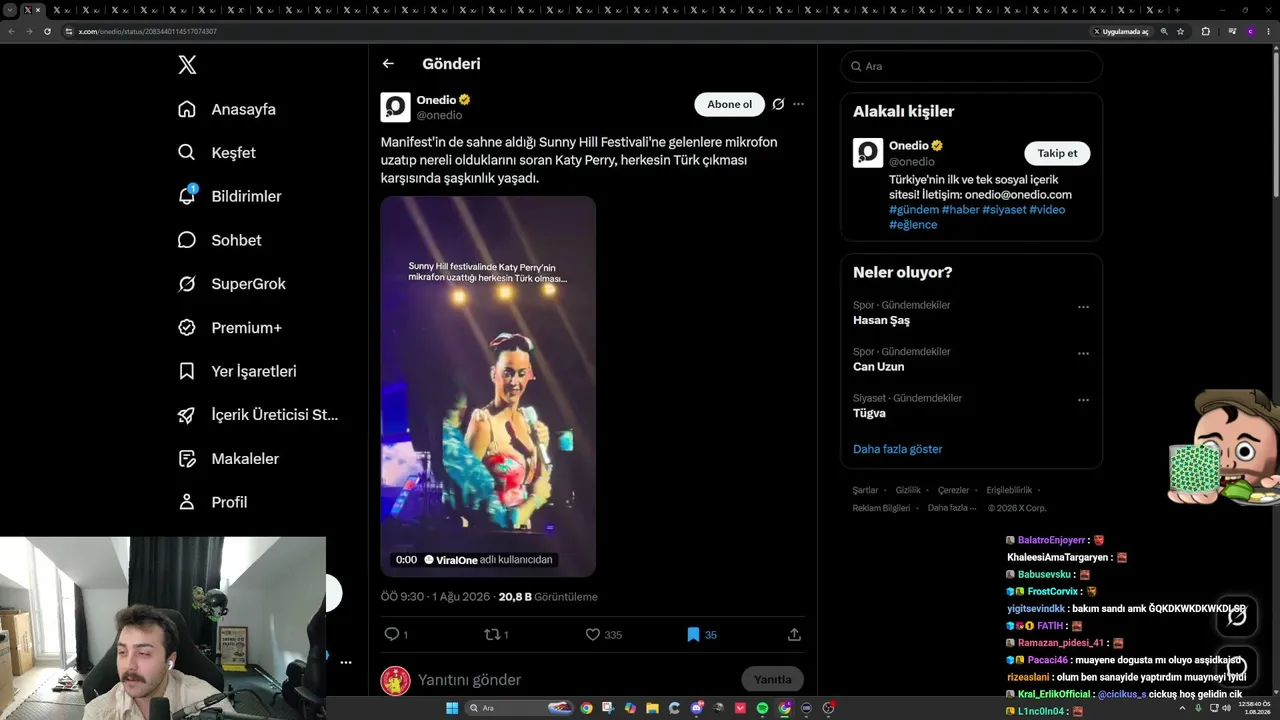Click the back arrow beside Gönderi
Screen dimensions: 1280x720
click(388, 64)
